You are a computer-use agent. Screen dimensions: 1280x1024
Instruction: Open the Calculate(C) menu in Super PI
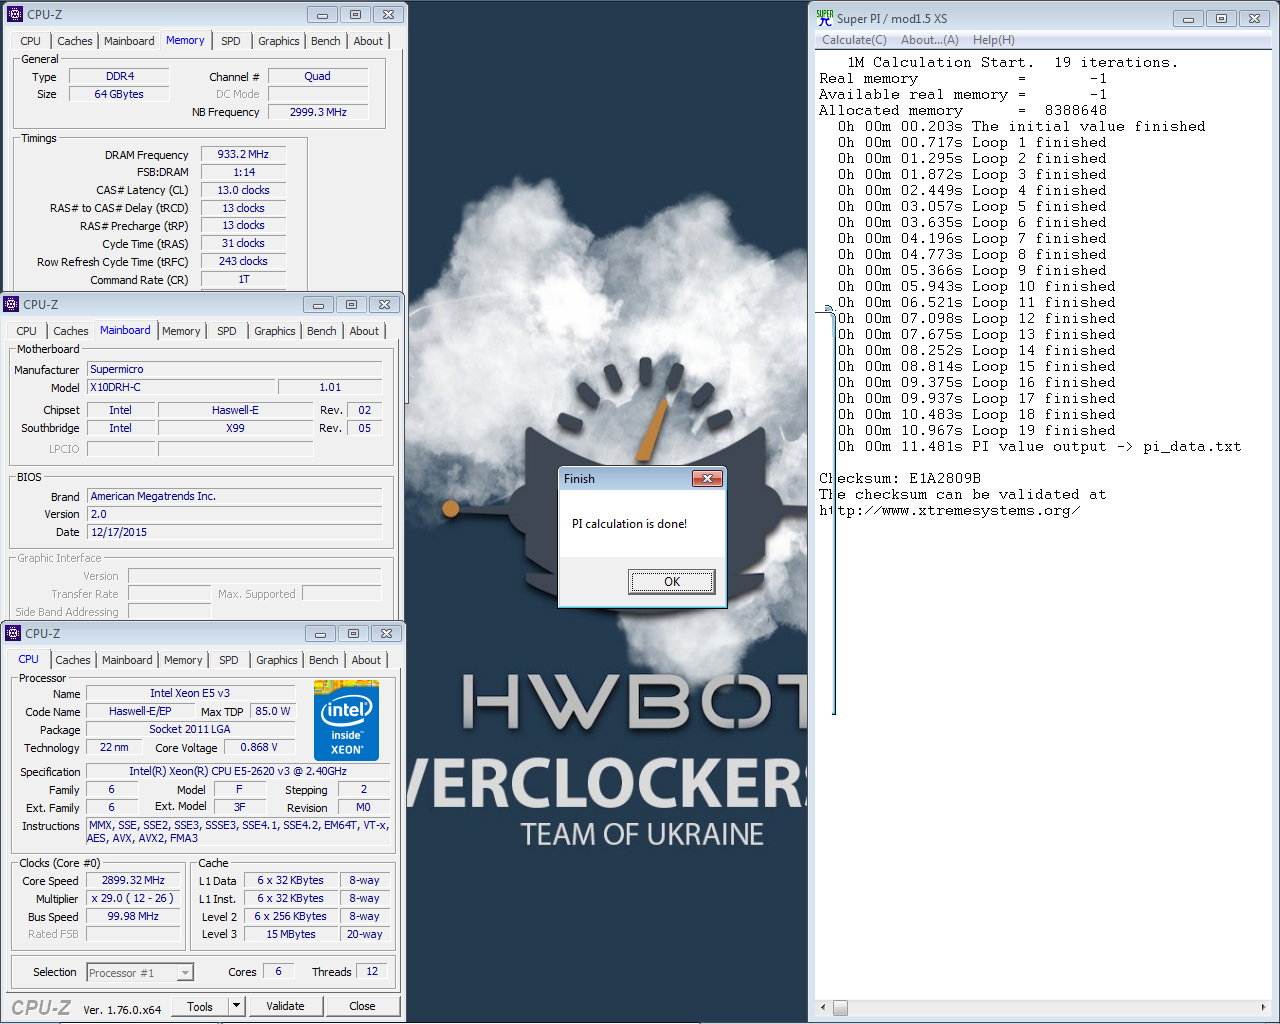pos(854,40)
